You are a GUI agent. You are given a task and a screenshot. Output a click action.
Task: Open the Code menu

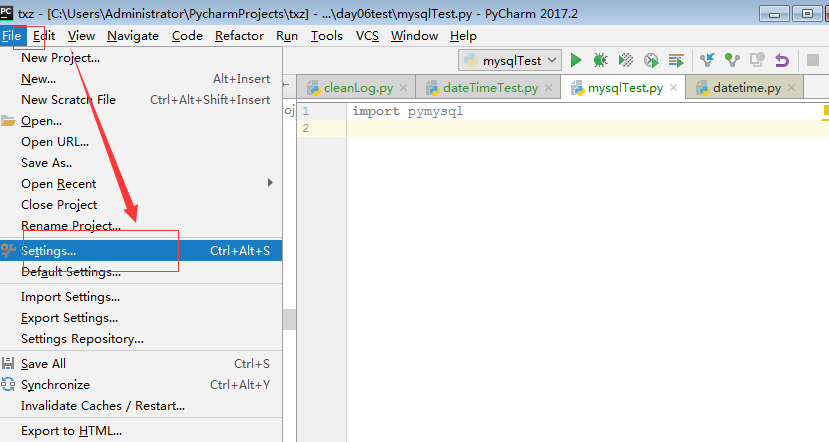point(187,36)
